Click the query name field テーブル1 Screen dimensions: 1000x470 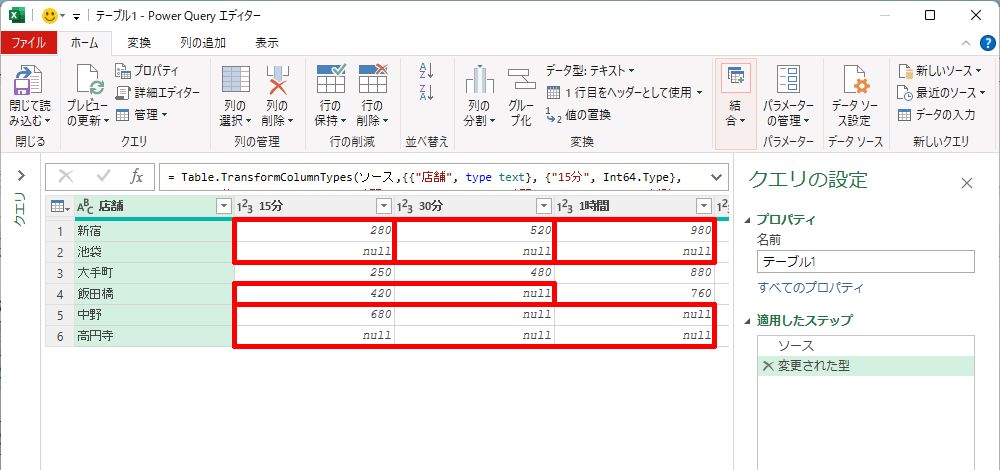[x=865, y=261]
